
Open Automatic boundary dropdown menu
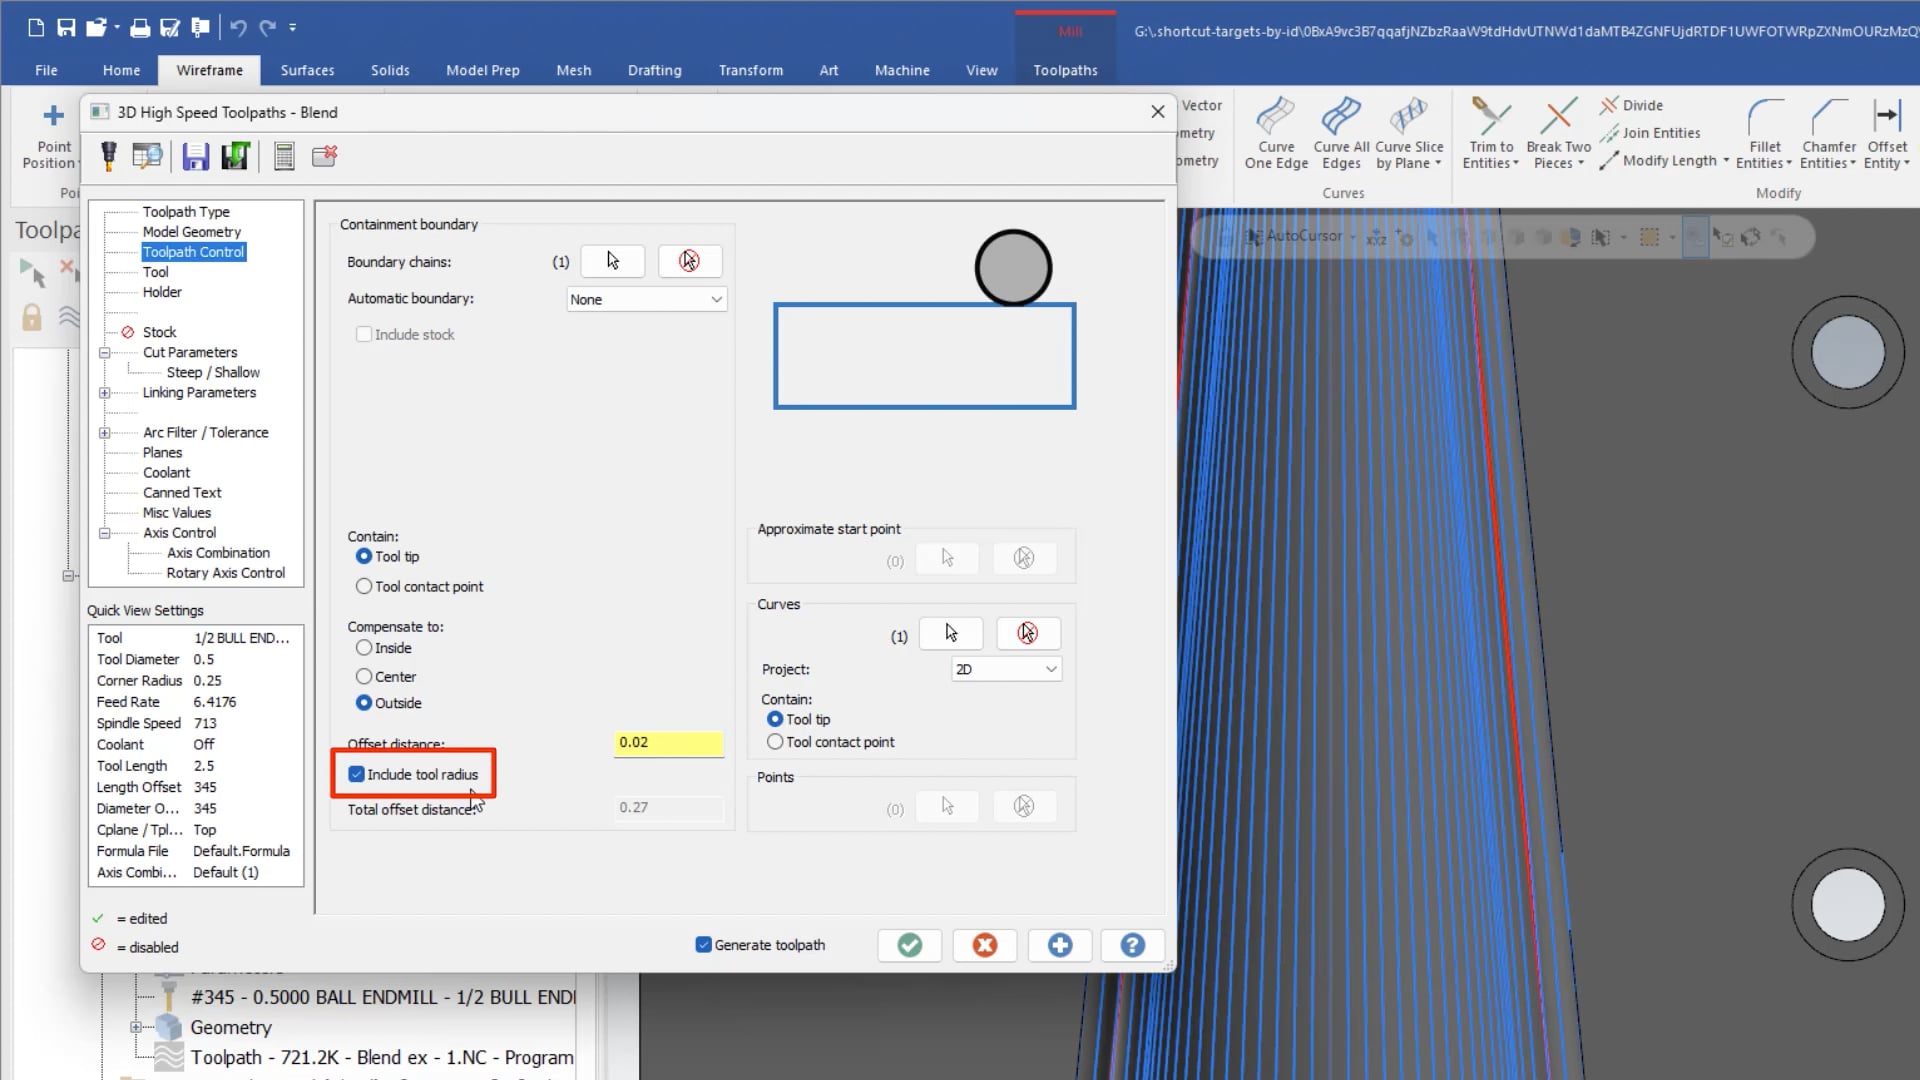646,298
